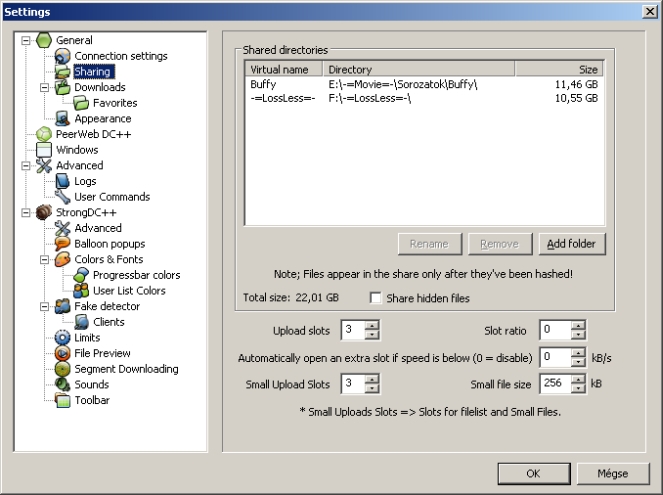Click the Add folder button

572,243
